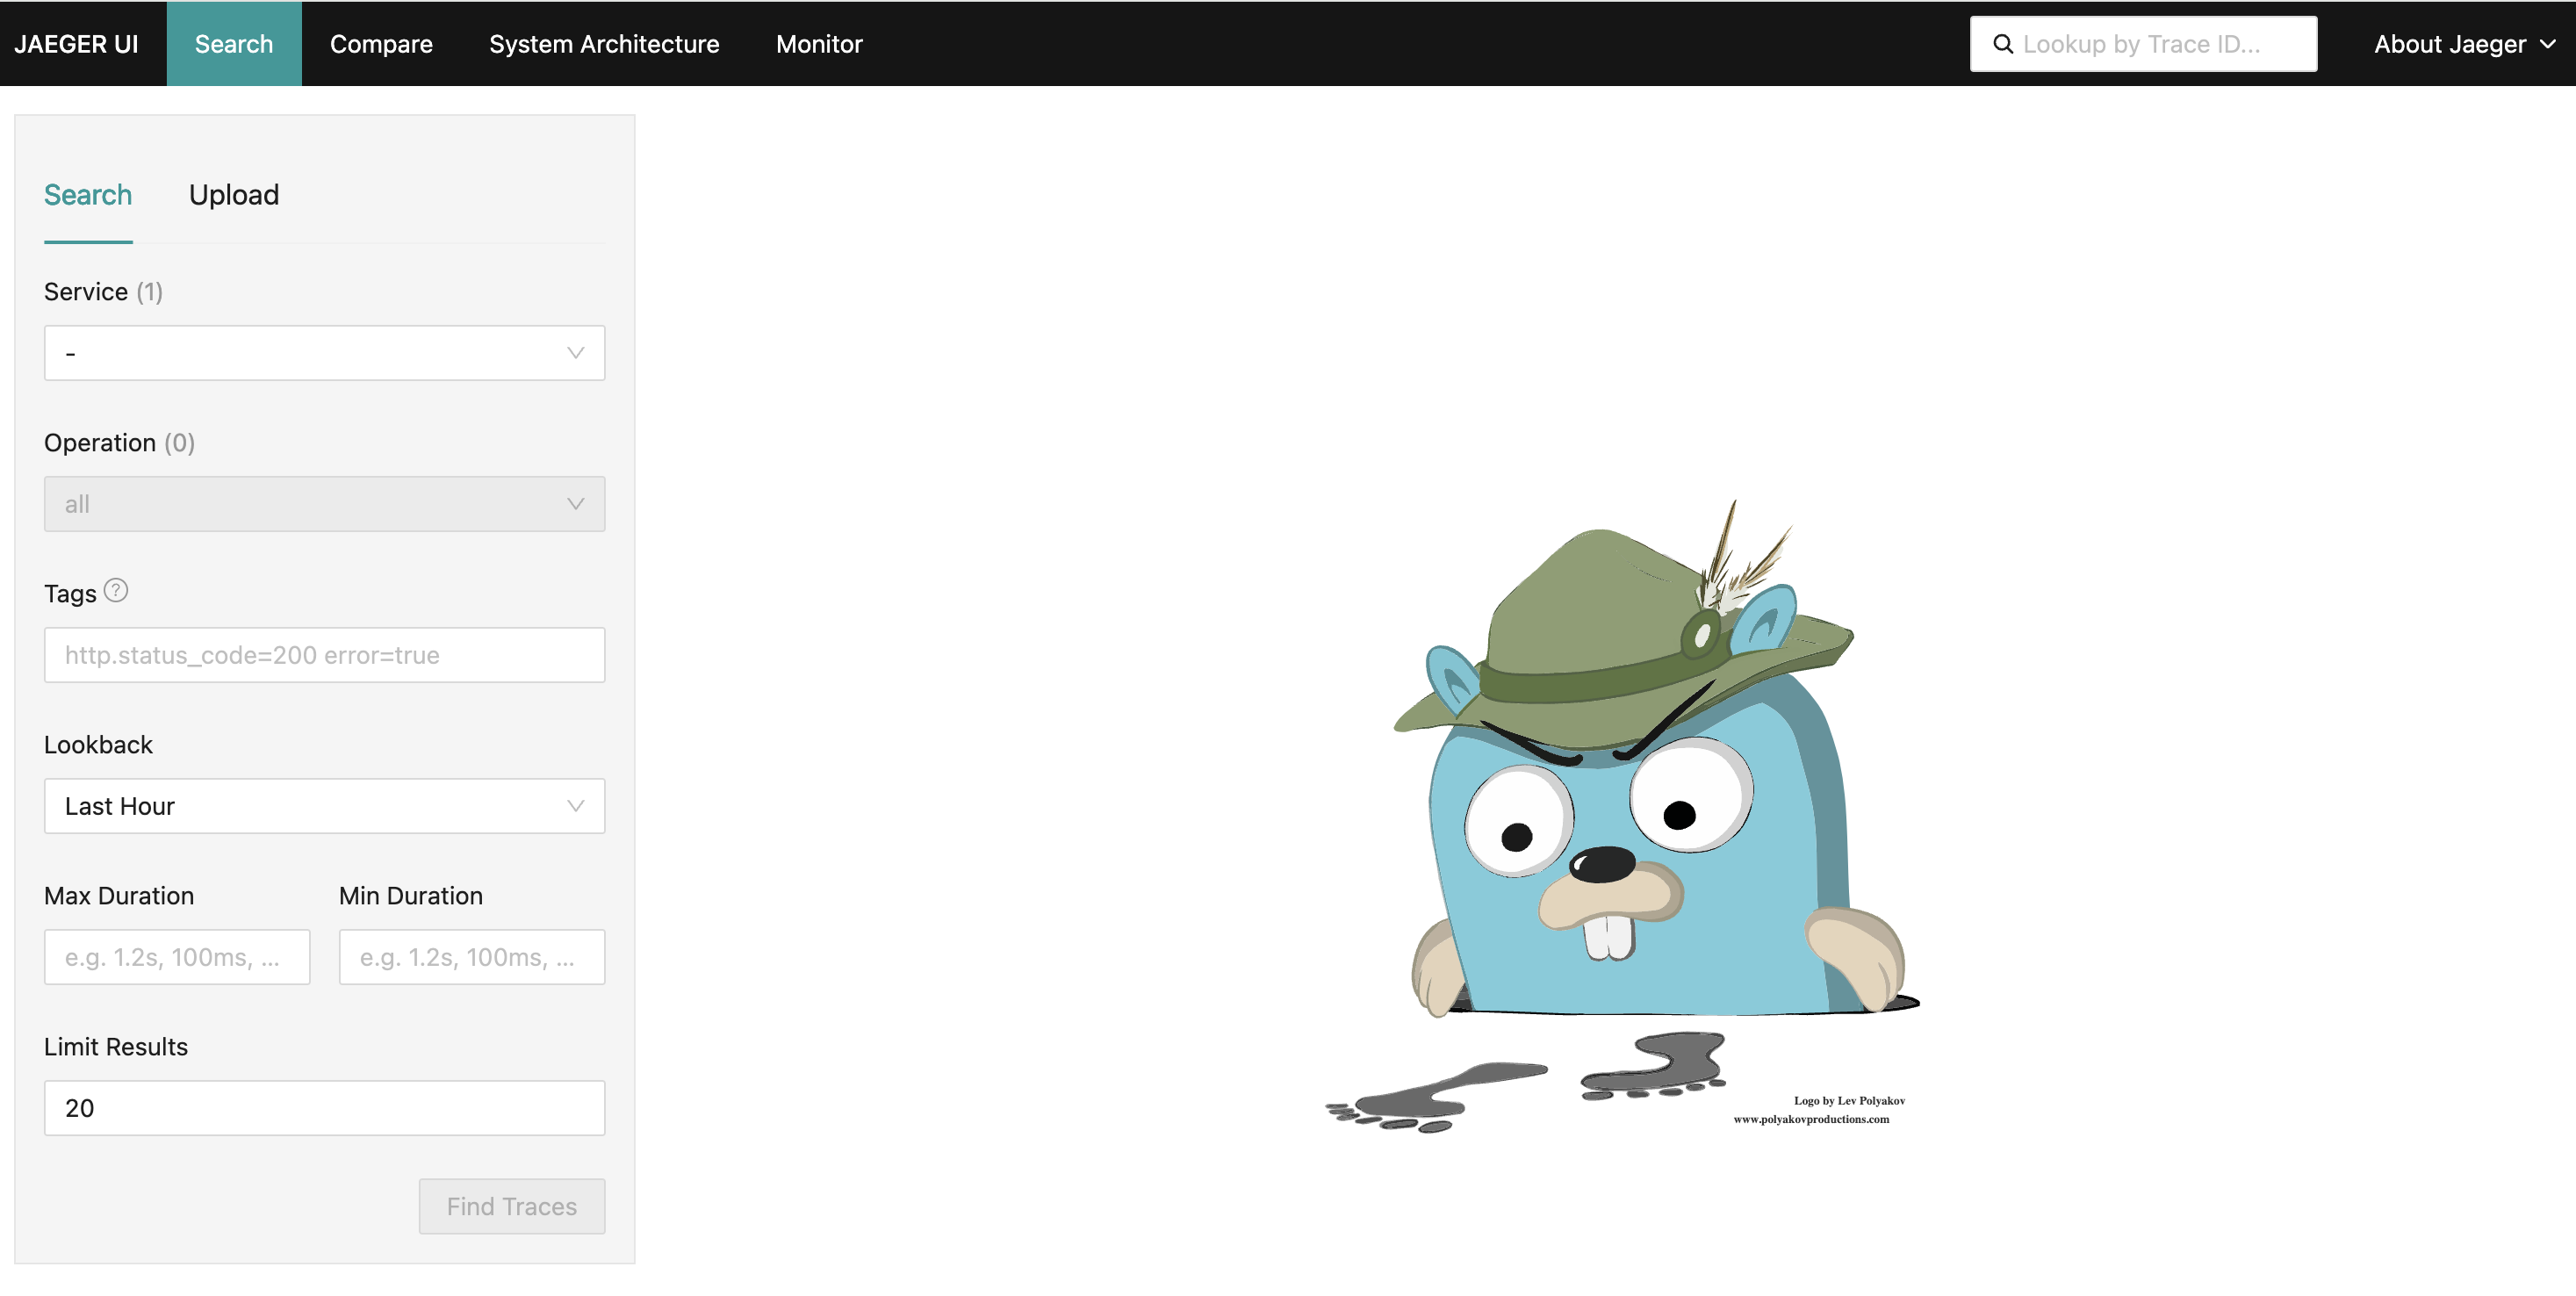
Task: Click the Tags help question-mark icon
Action: coord(116,591)
